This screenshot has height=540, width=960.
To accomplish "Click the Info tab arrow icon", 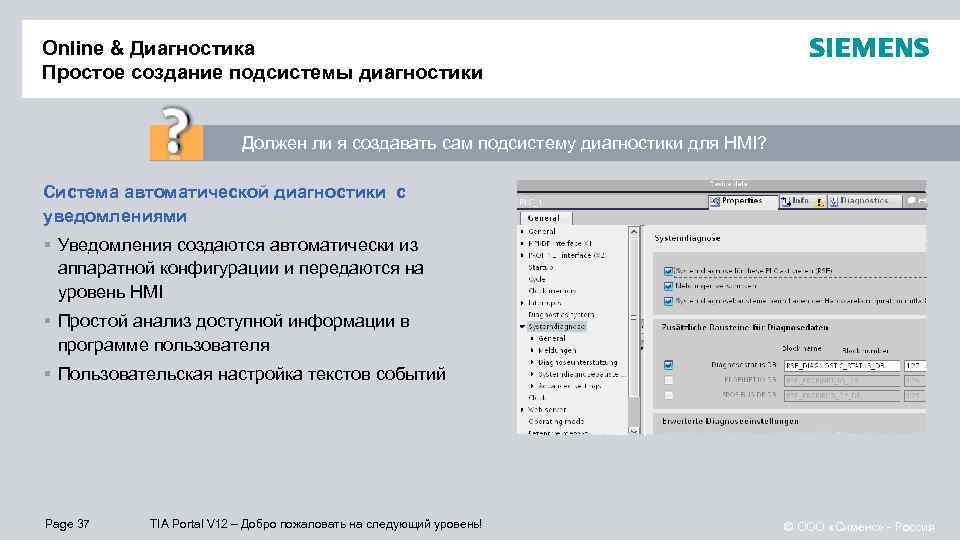I will pos(786,201).
